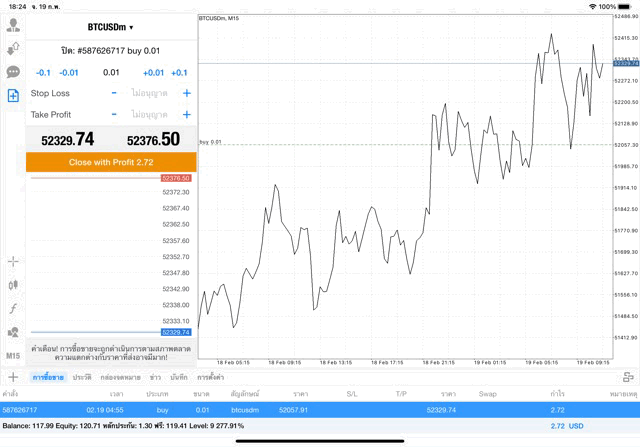Decrease volume by 0.1
Viewport: 640px width, 447px height.
click(x=43, y=73)
